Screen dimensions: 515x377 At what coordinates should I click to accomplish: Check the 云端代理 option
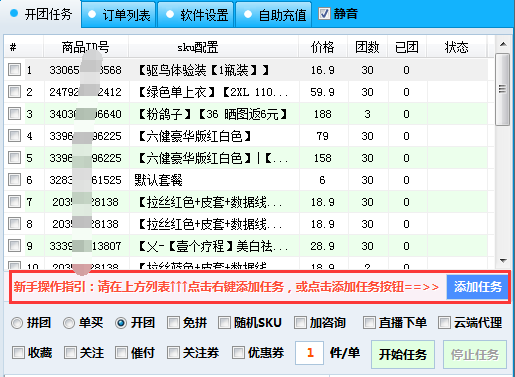(x=444, y=323)
